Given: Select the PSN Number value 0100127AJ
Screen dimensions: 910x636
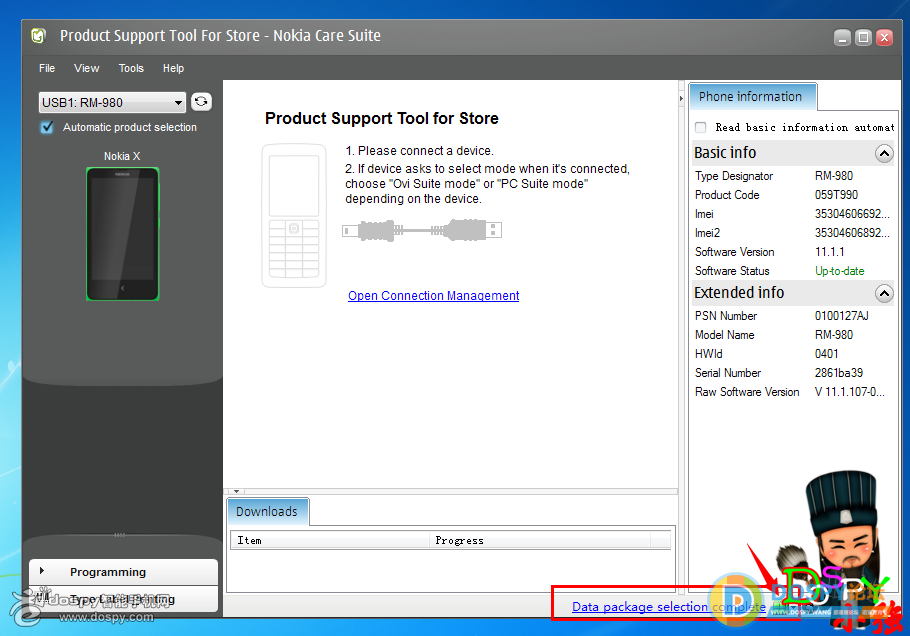Looking at the screenshot, I should click(x=842, y=316).
